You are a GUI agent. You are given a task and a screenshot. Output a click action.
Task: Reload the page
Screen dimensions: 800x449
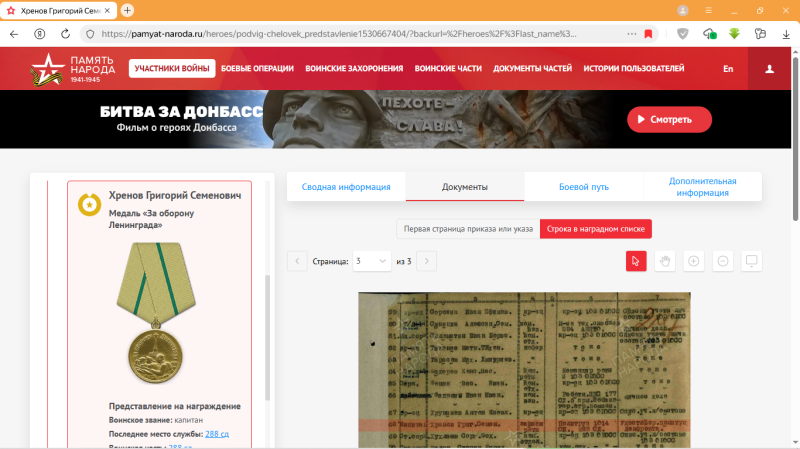[65, 34]
